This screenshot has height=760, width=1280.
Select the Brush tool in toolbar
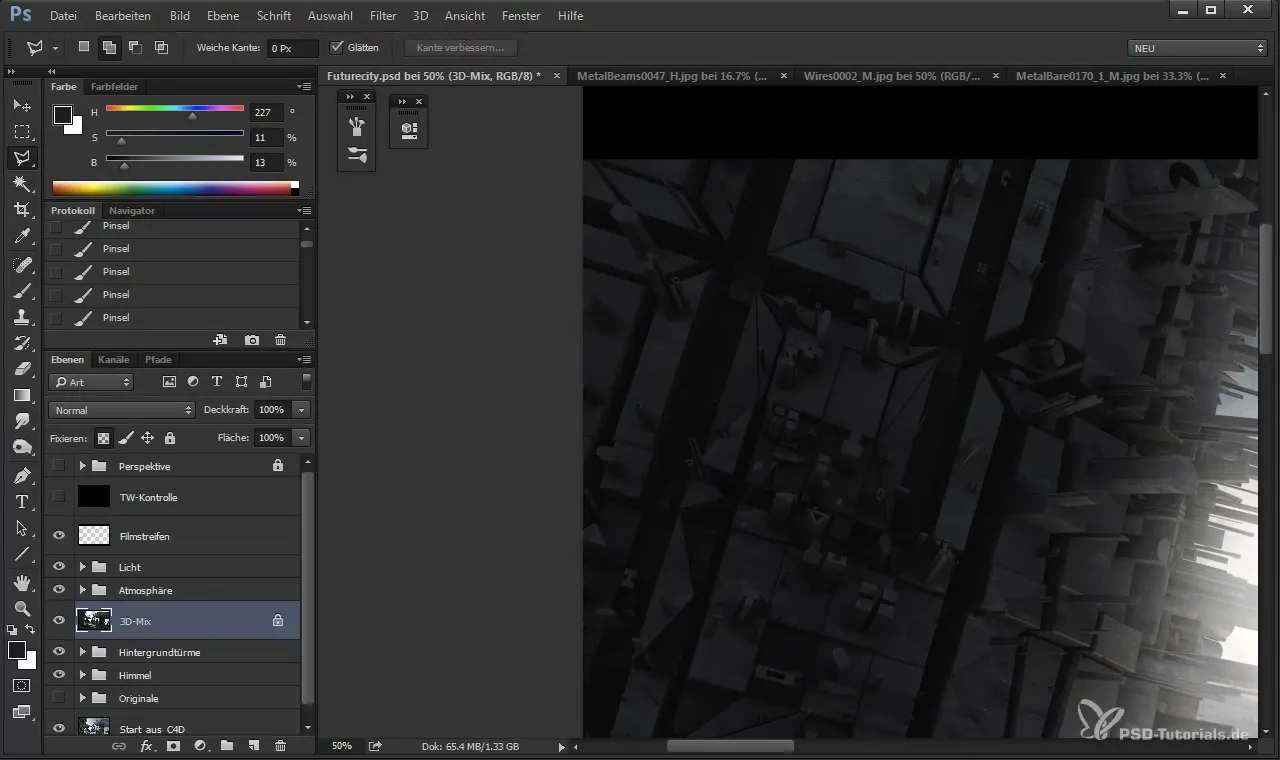click(22, 291)
